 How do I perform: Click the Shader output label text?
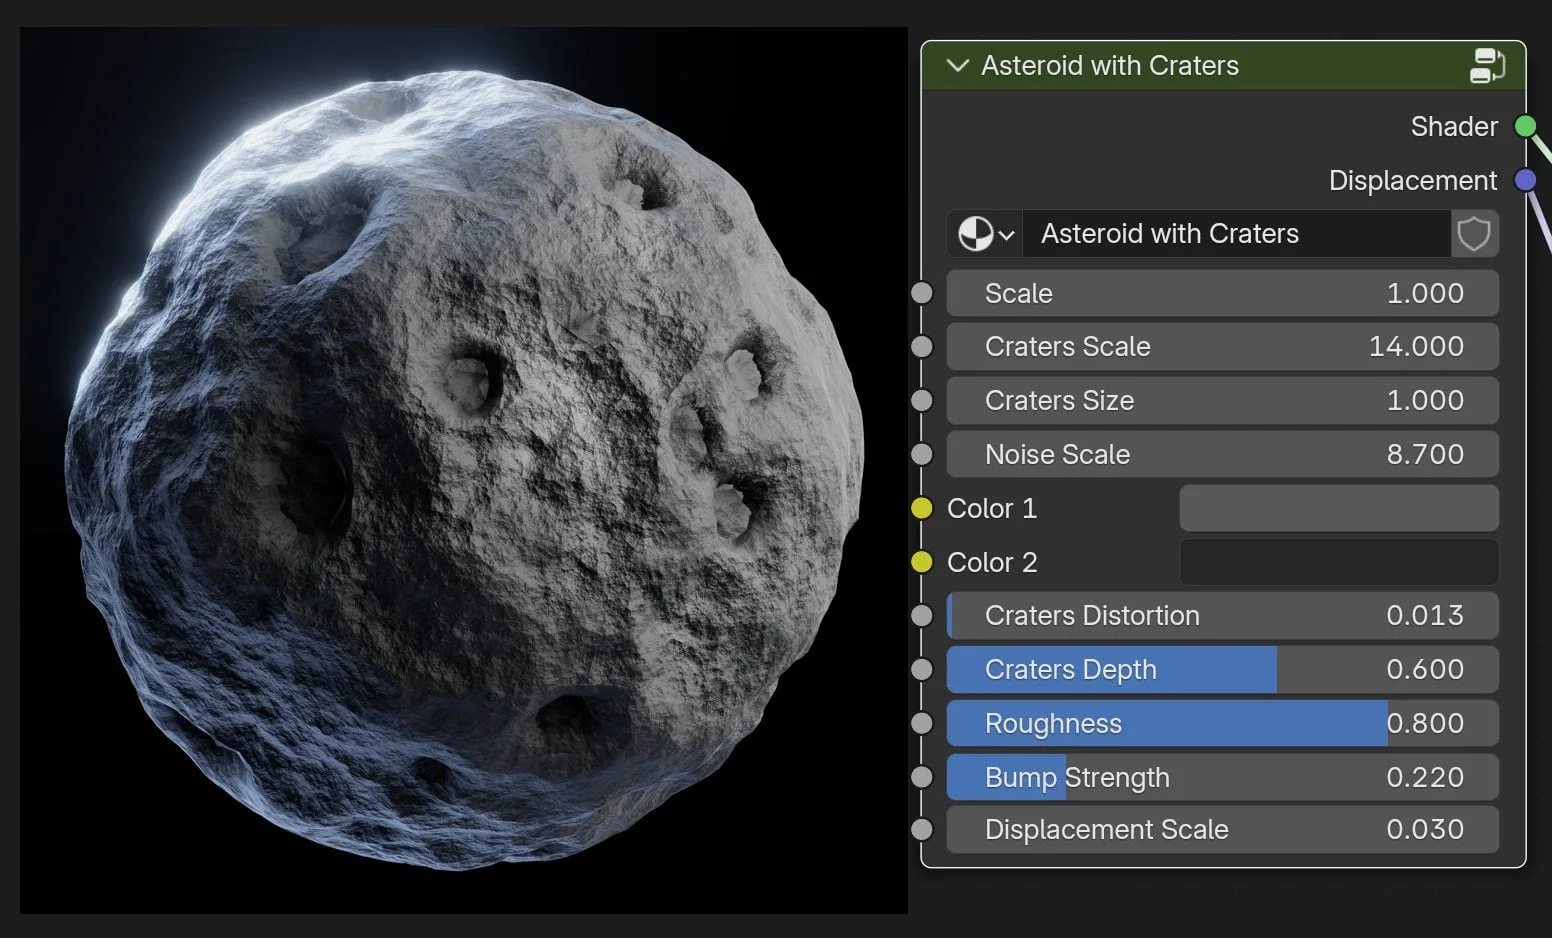(x=1453, y=126)
